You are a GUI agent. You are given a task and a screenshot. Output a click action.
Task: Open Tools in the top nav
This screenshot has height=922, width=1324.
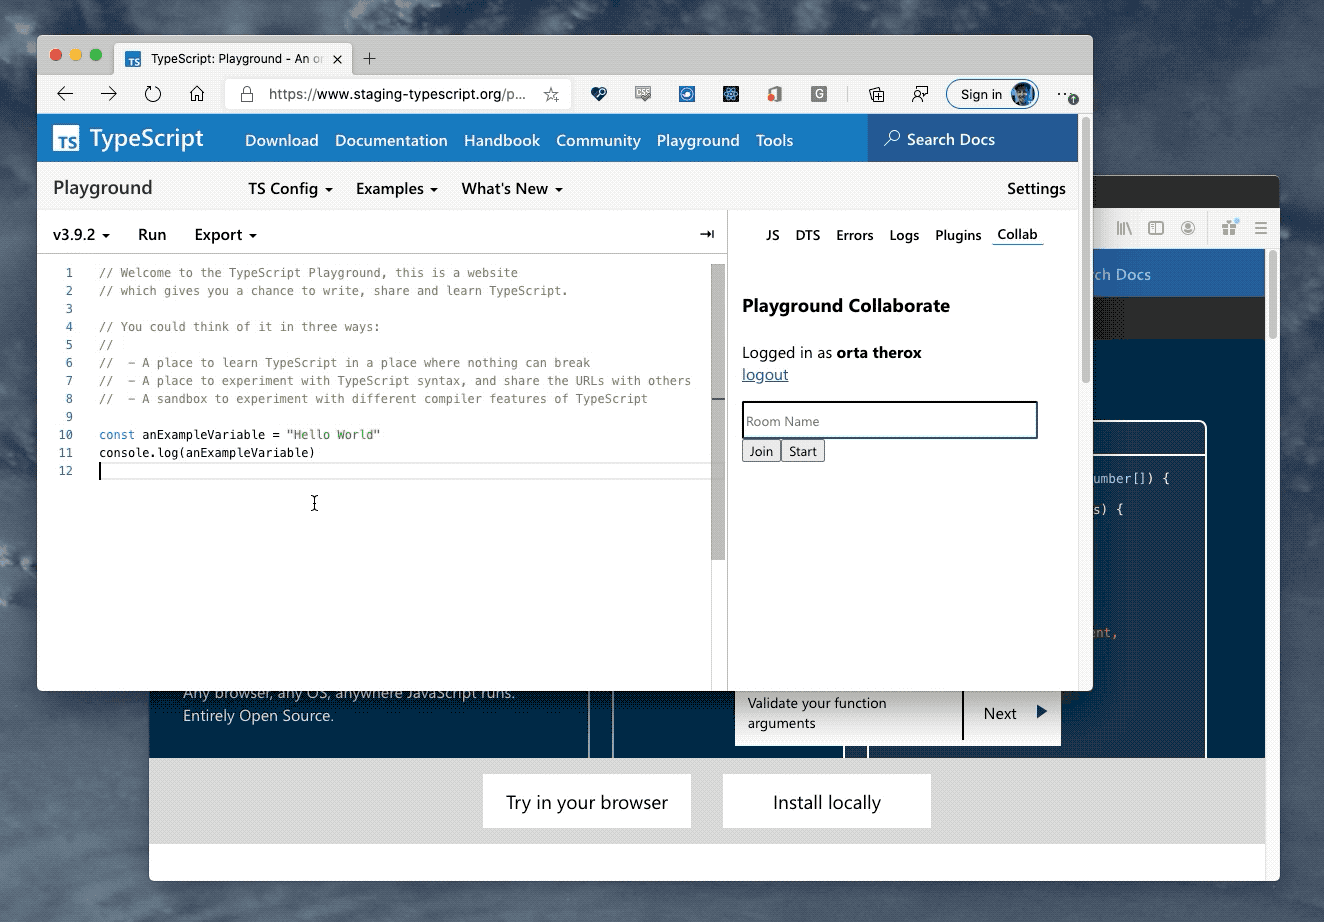click(774, 140)
